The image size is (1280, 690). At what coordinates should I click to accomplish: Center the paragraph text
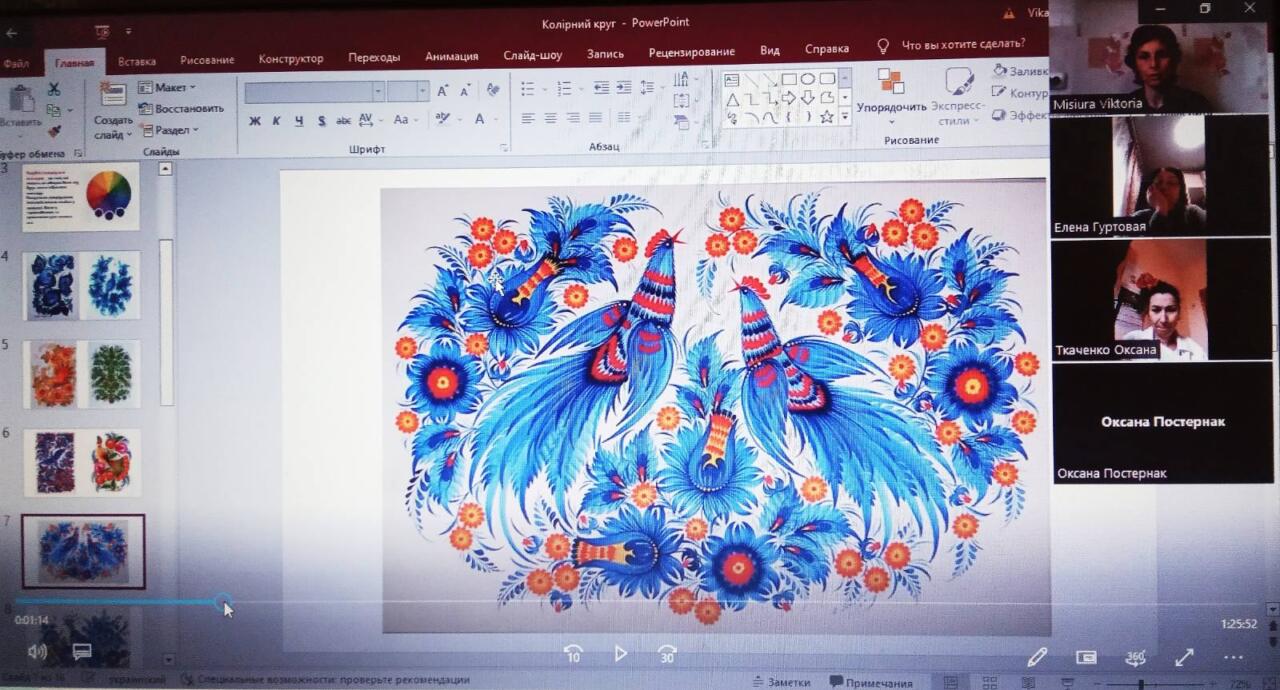550,118
